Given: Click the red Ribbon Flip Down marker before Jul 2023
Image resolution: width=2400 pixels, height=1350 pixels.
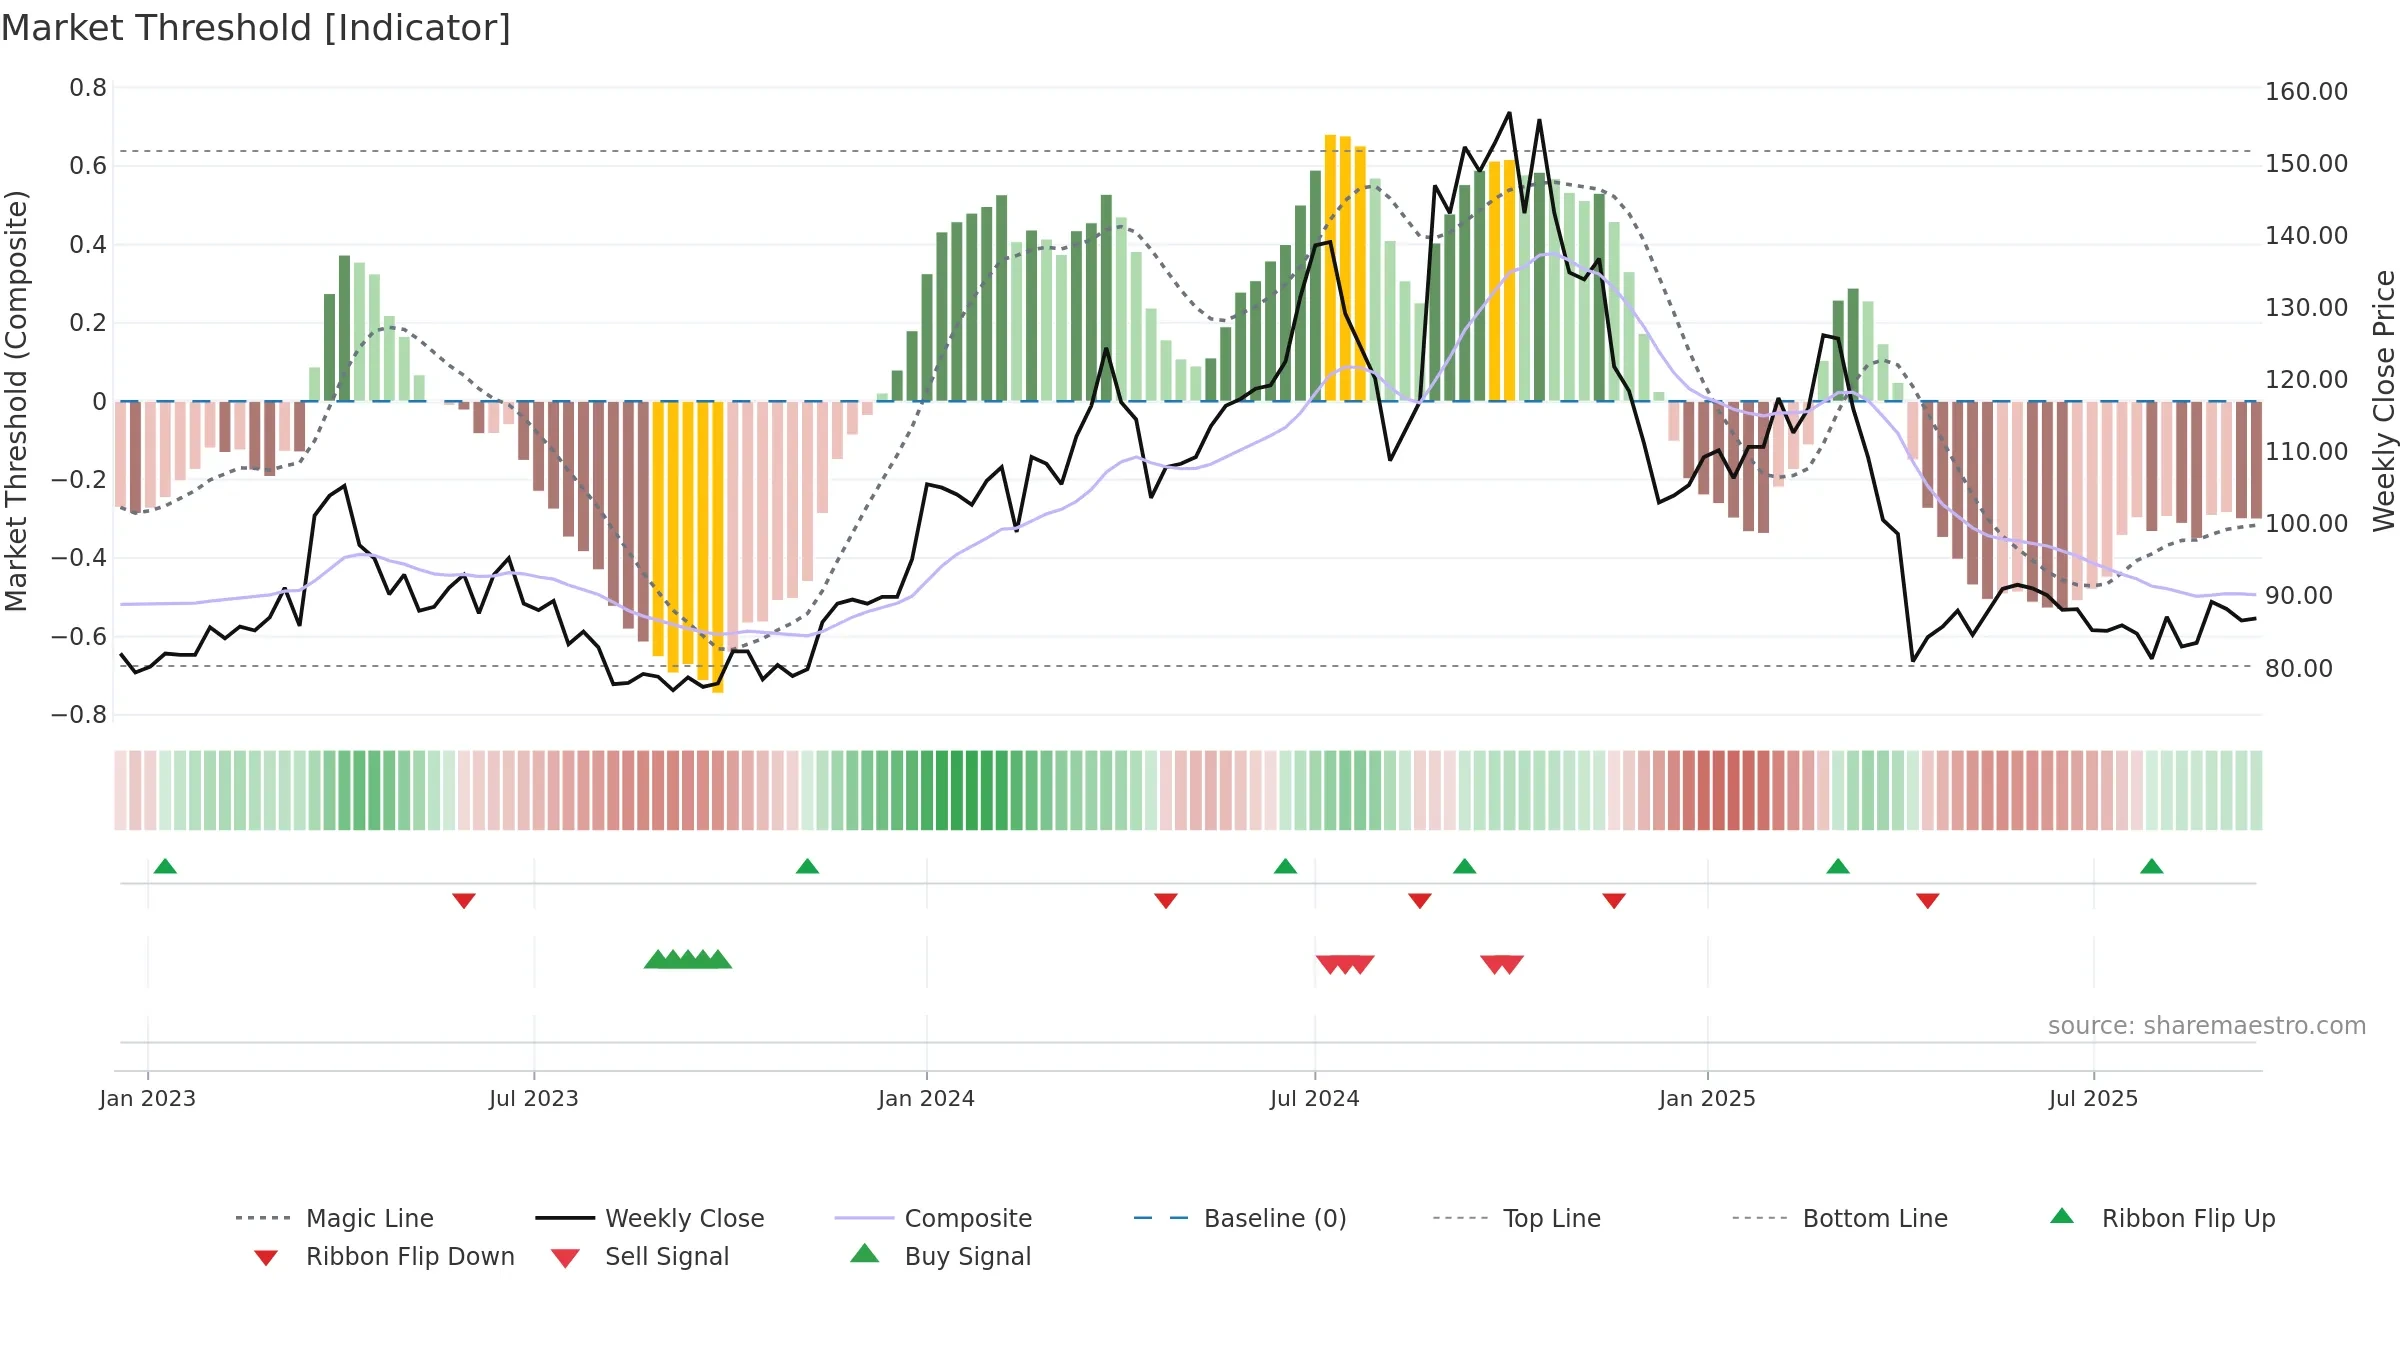Looking at the screenshot, I should coord(463,901).
